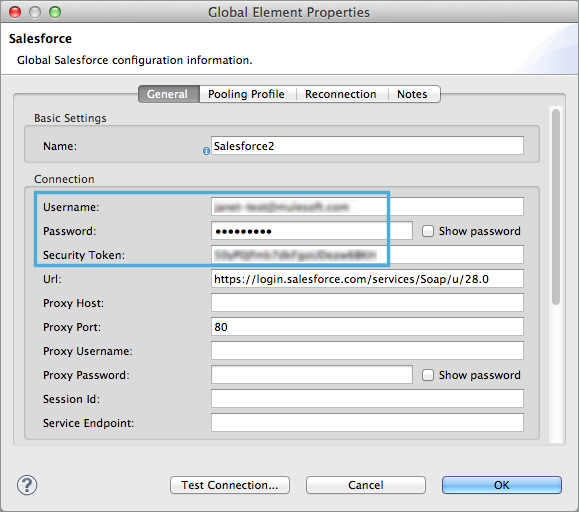Click the green zoom window button

[x=55, y=12]
